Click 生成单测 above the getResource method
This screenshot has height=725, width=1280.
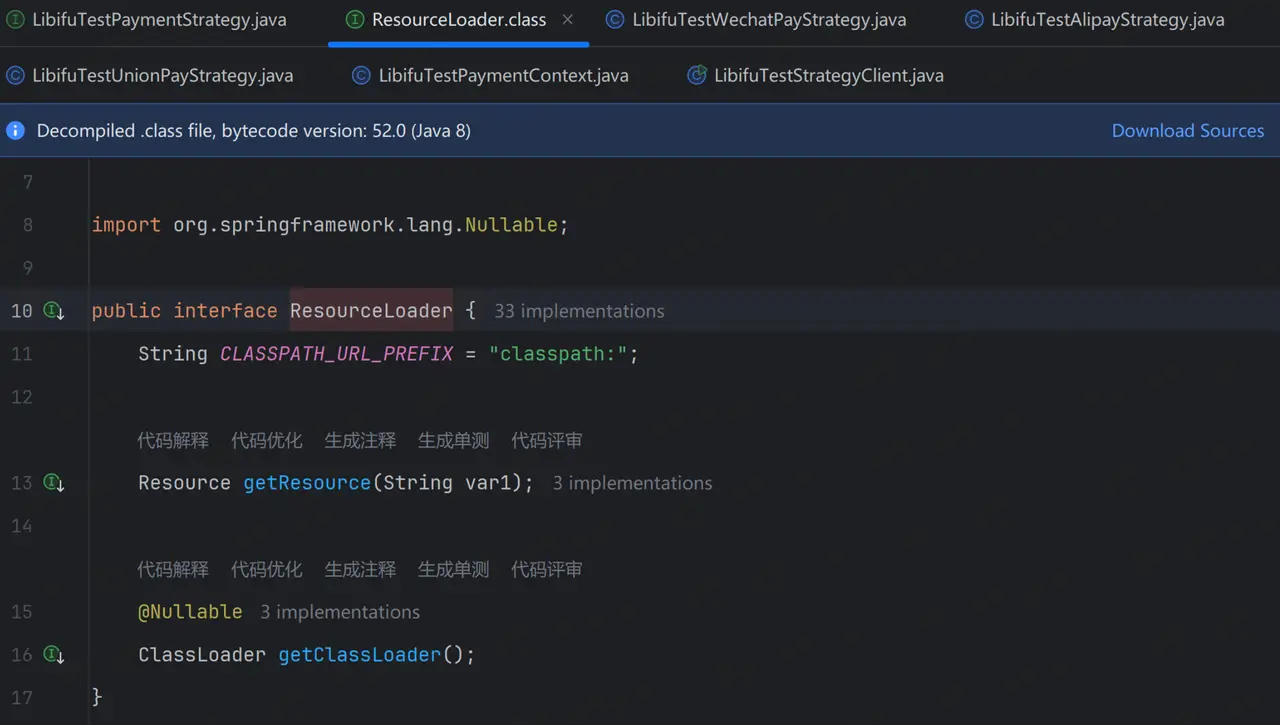point(453,440)
